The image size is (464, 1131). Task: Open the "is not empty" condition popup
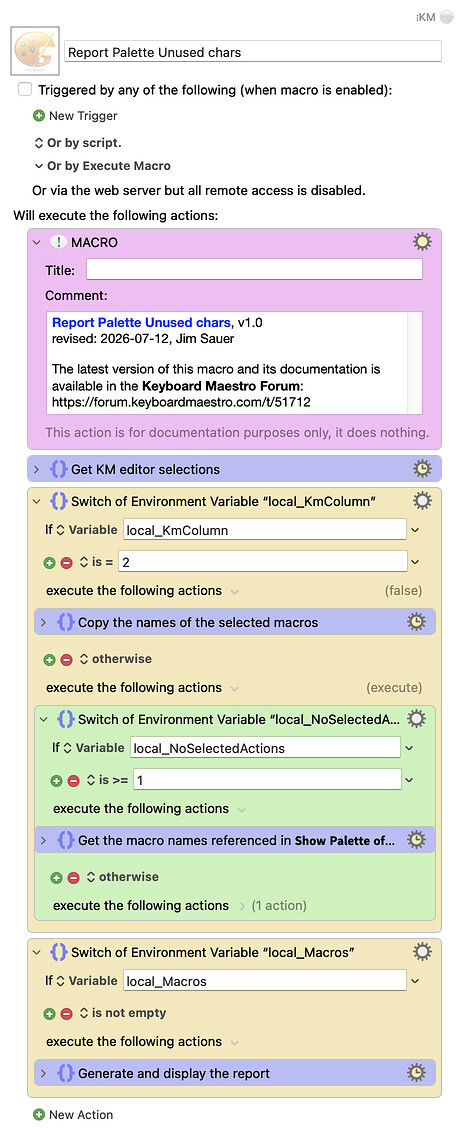coord(123,1013)
